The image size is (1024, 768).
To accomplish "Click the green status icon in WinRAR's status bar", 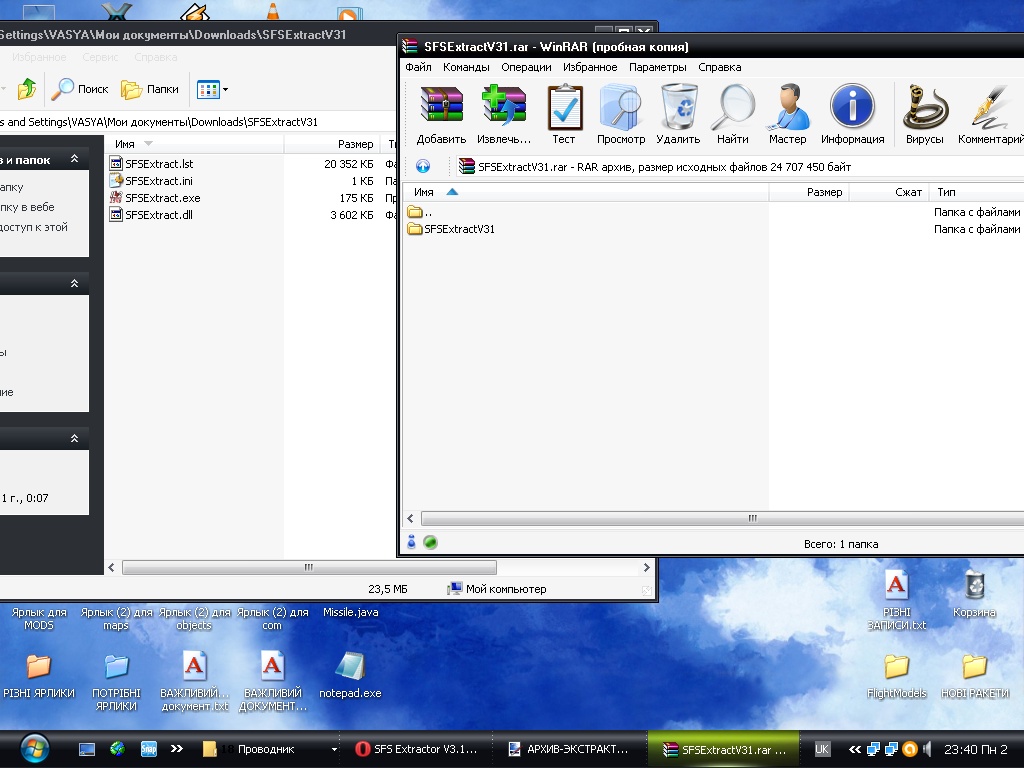I will pos(430,542).
